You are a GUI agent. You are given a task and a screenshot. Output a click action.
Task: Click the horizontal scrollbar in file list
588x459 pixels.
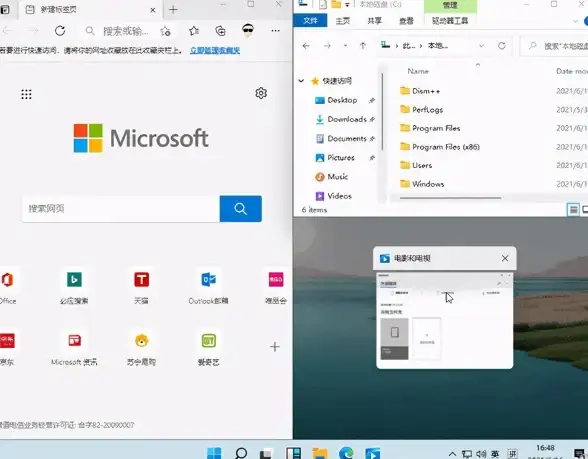point(450,198)
